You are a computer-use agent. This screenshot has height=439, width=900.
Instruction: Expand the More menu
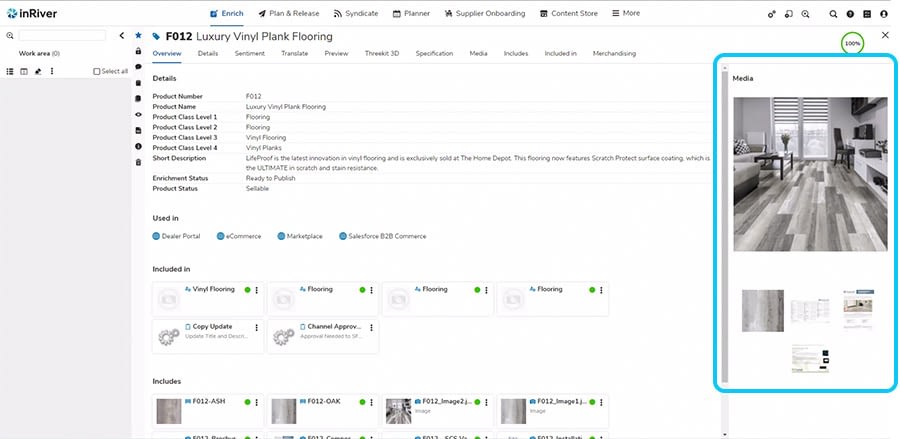(626, 13)
